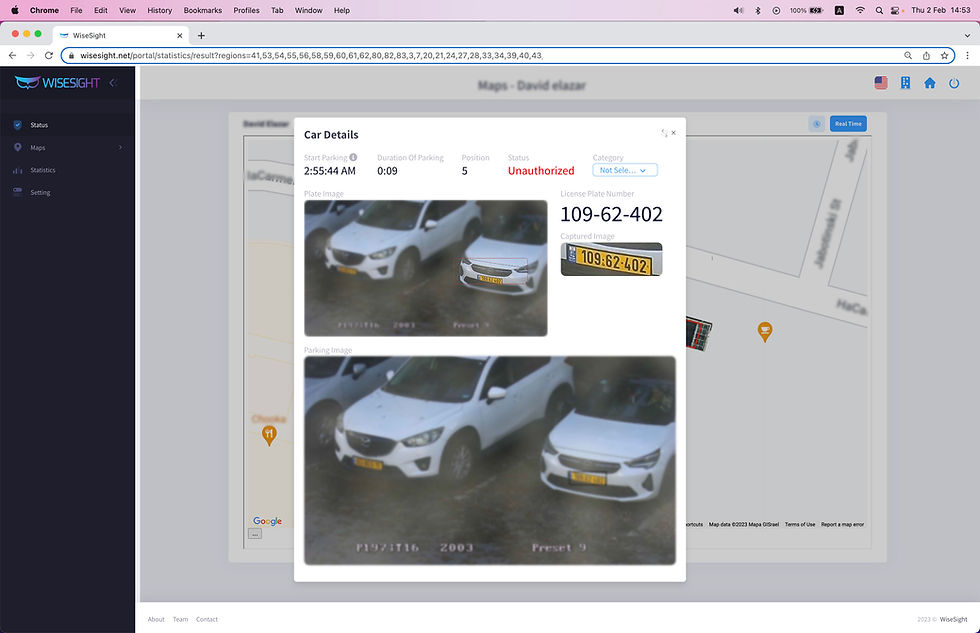This screenshot has width=980, height=633.
Task: Click the home icon in the top bar
Action: 929,83
